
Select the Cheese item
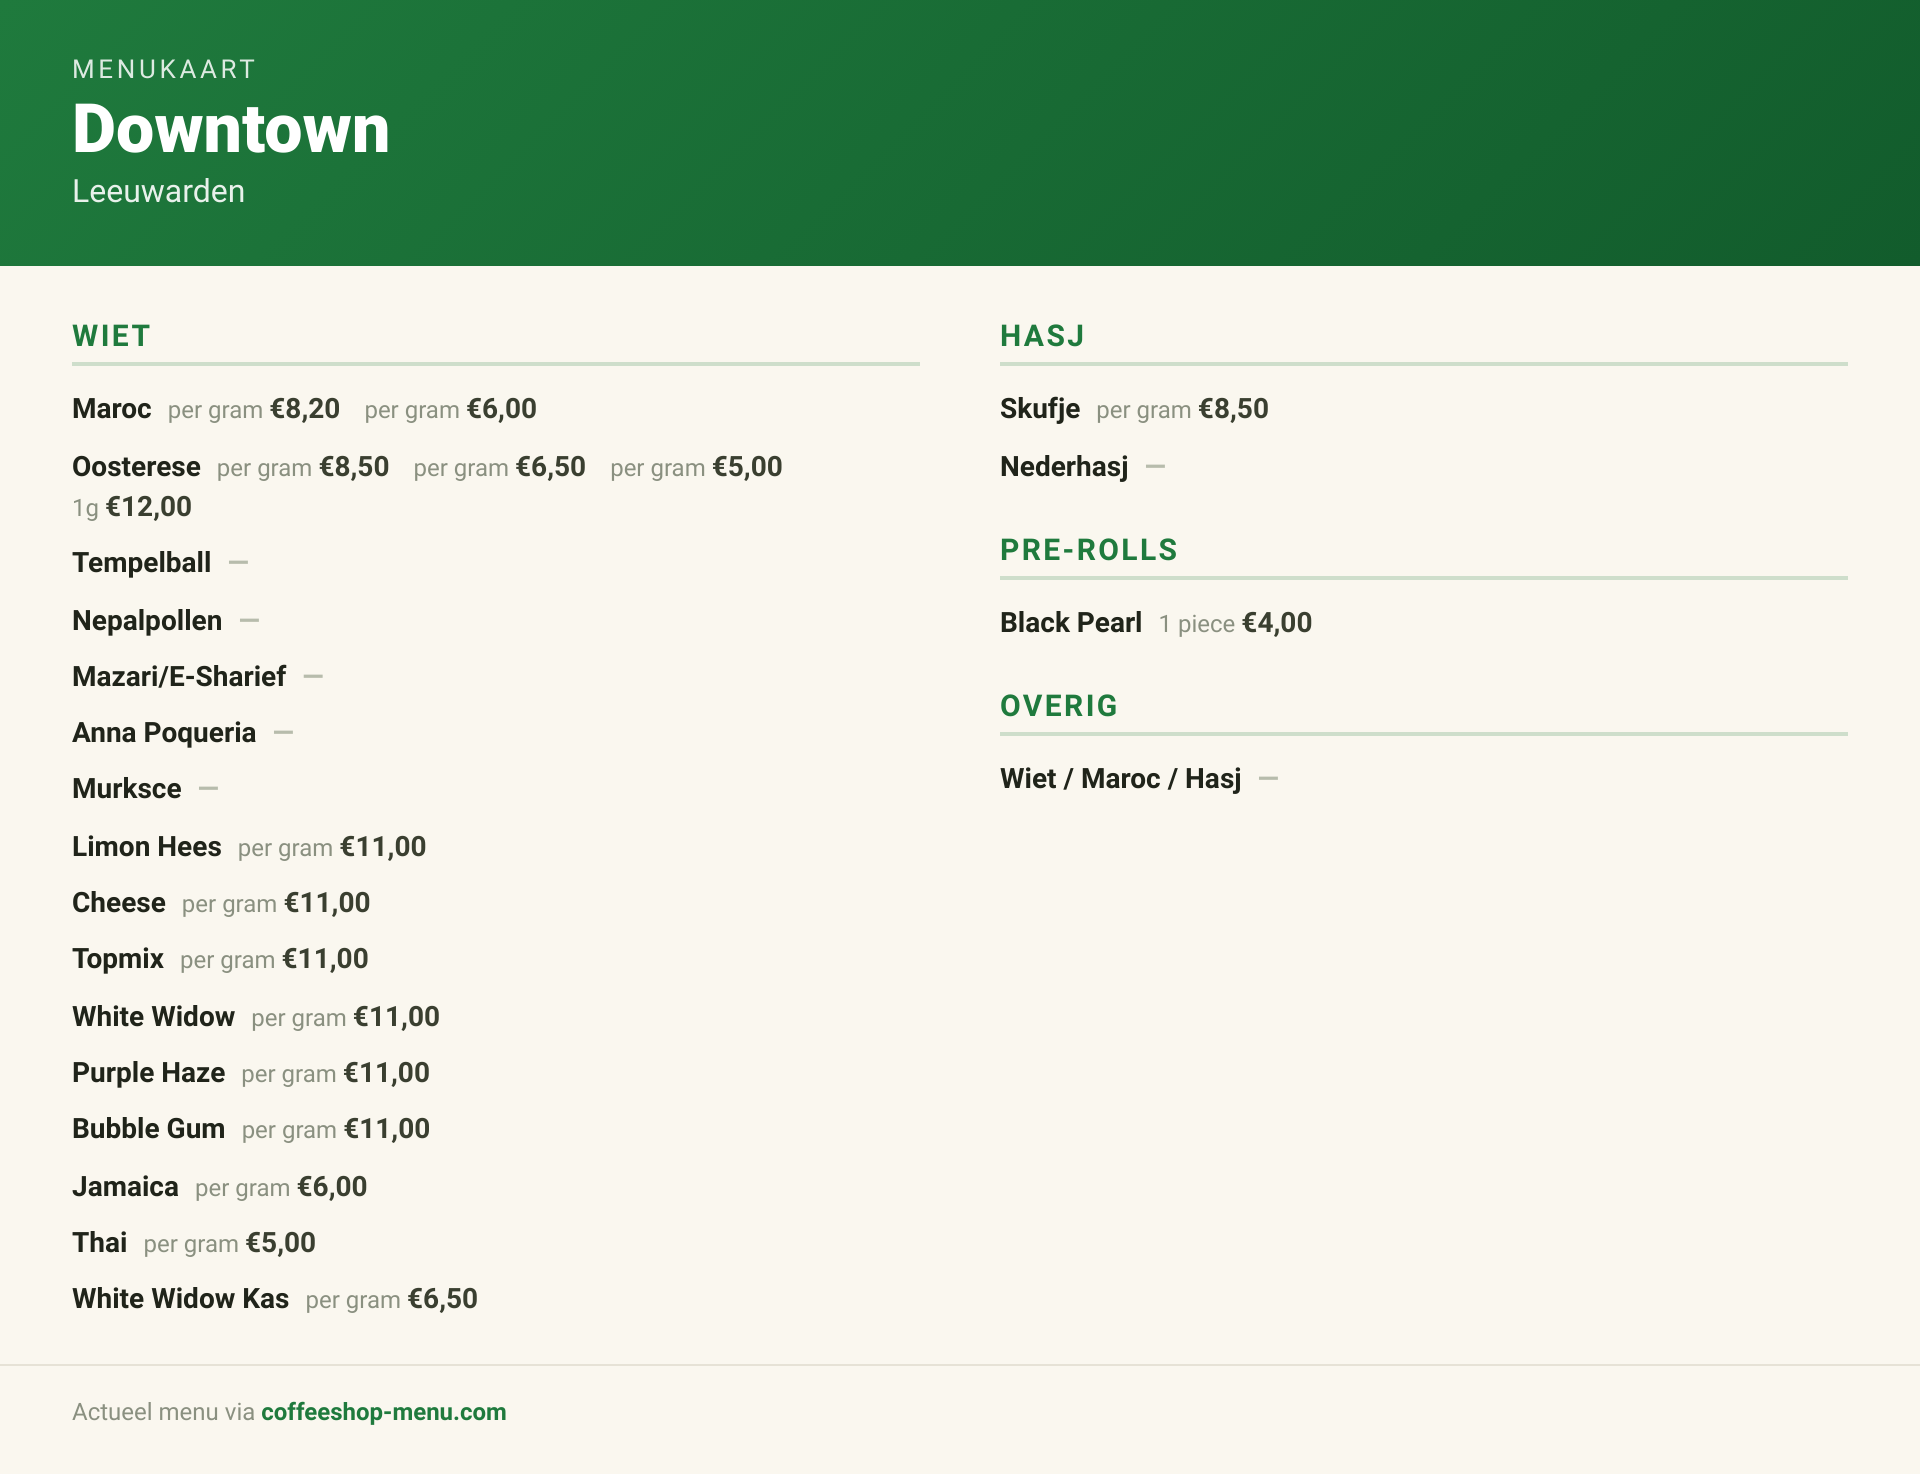coord(119,903)
